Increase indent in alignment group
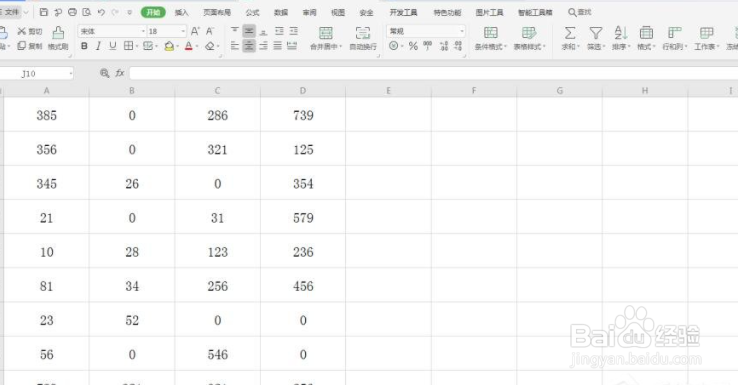 pos(294,31)
